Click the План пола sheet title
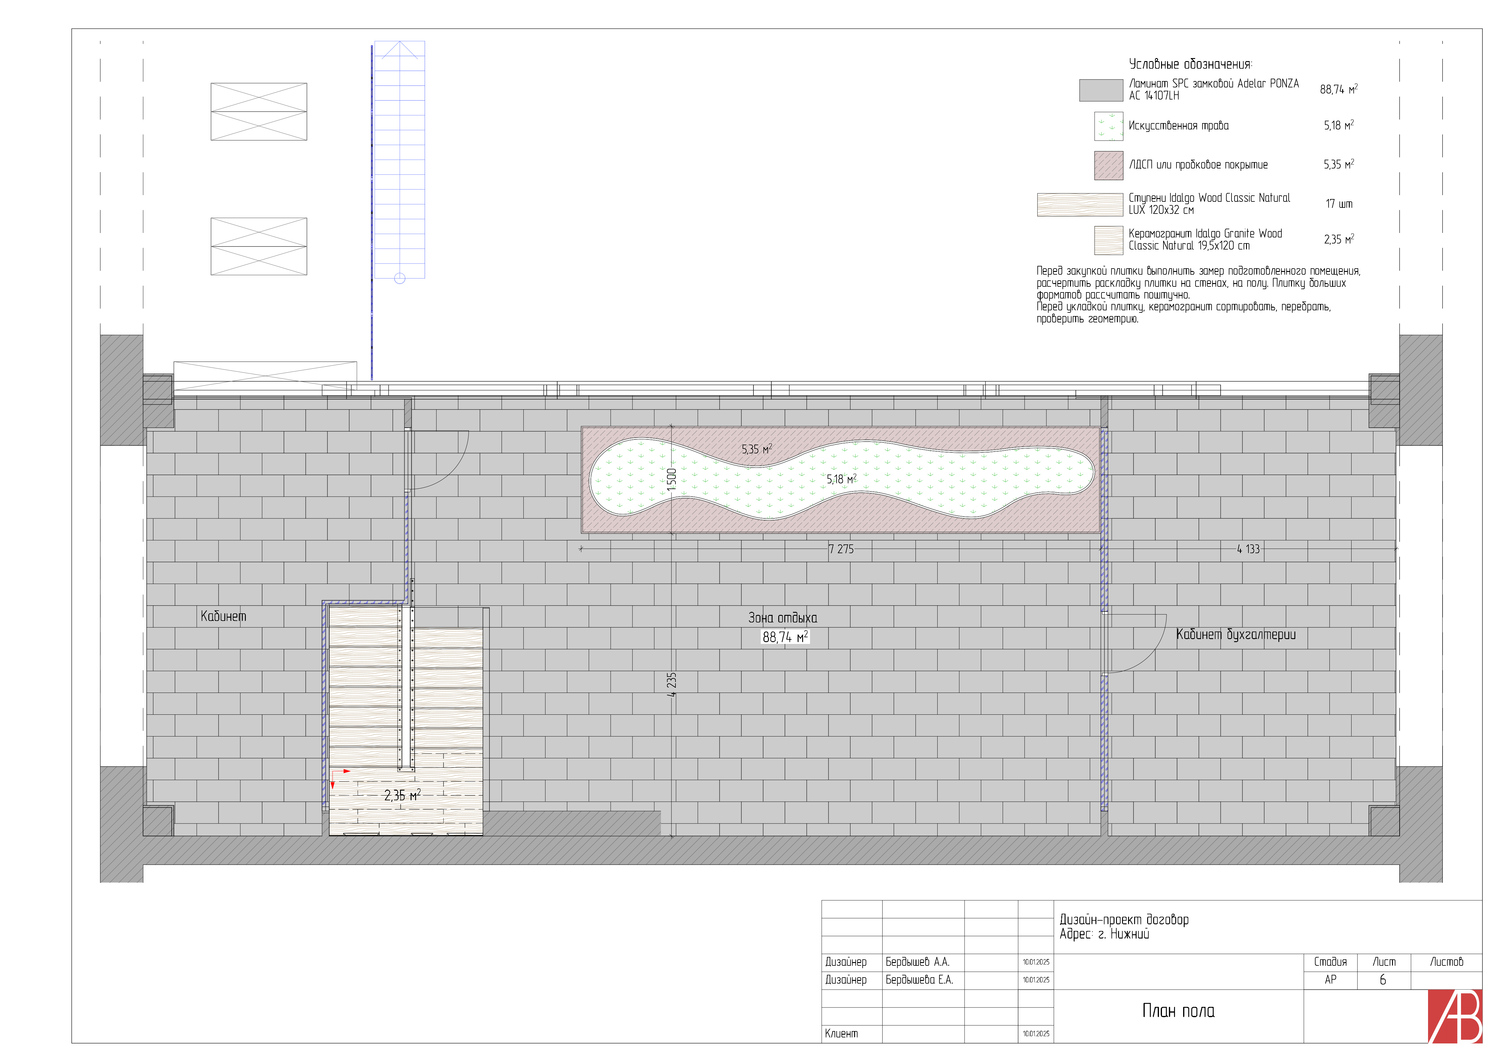This screenshot has width=1500, height=1061. [1178, 1011]
